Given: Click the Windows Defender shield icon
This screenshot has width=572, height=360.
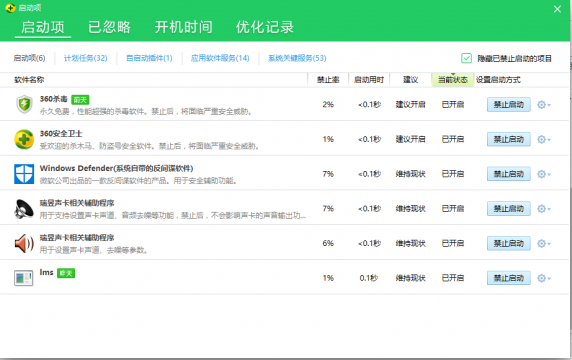Looking at the screenshot, I should point(24,174).
